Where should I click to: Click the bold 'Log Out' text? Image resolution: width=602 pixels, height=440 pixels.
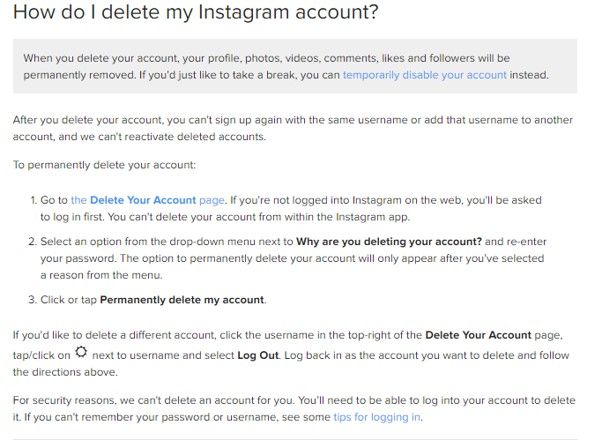coord(258,355)
